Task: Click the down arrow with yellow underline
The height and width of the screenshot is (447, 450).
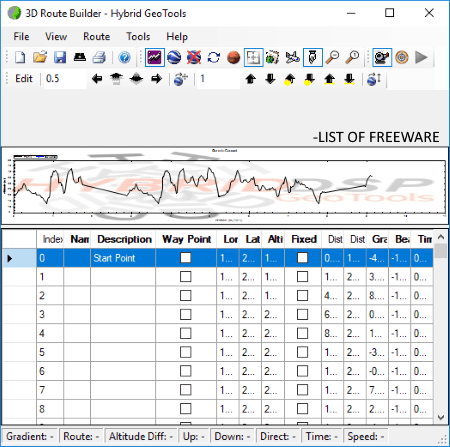Action: 349,79
